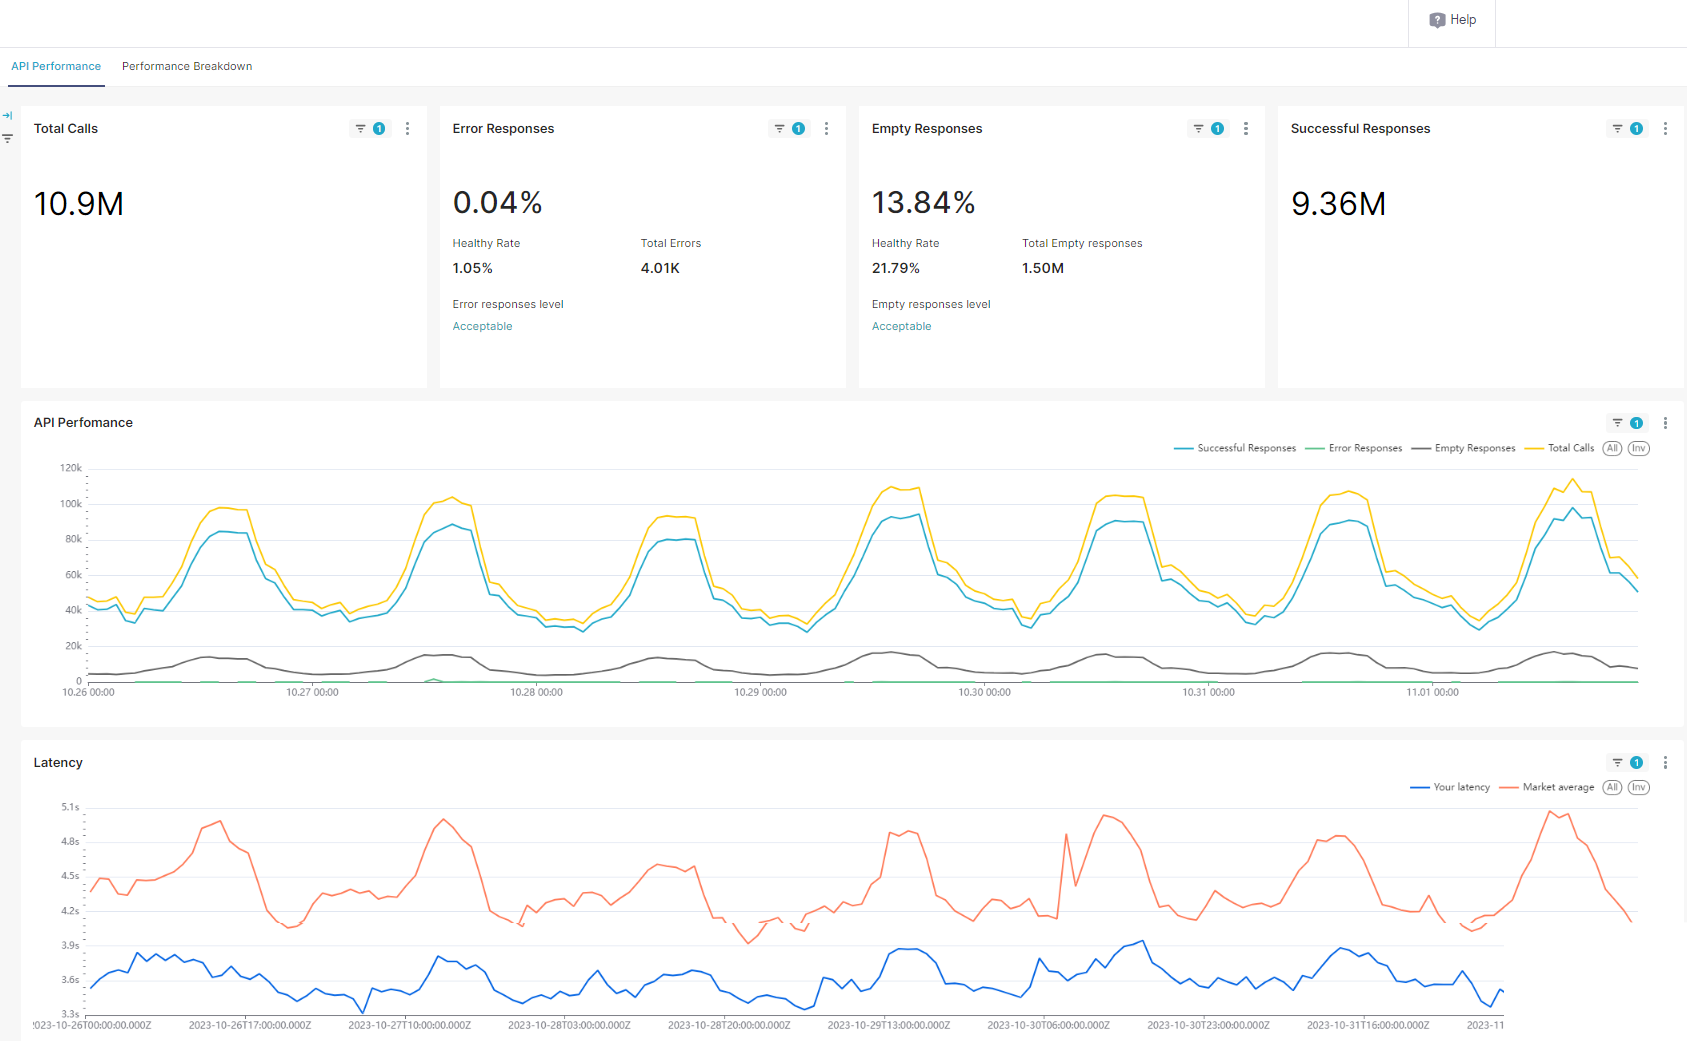Open filter on Error Responses card
The image size is (1687, 1041).
pyautogui.click(x=780, y=129)
